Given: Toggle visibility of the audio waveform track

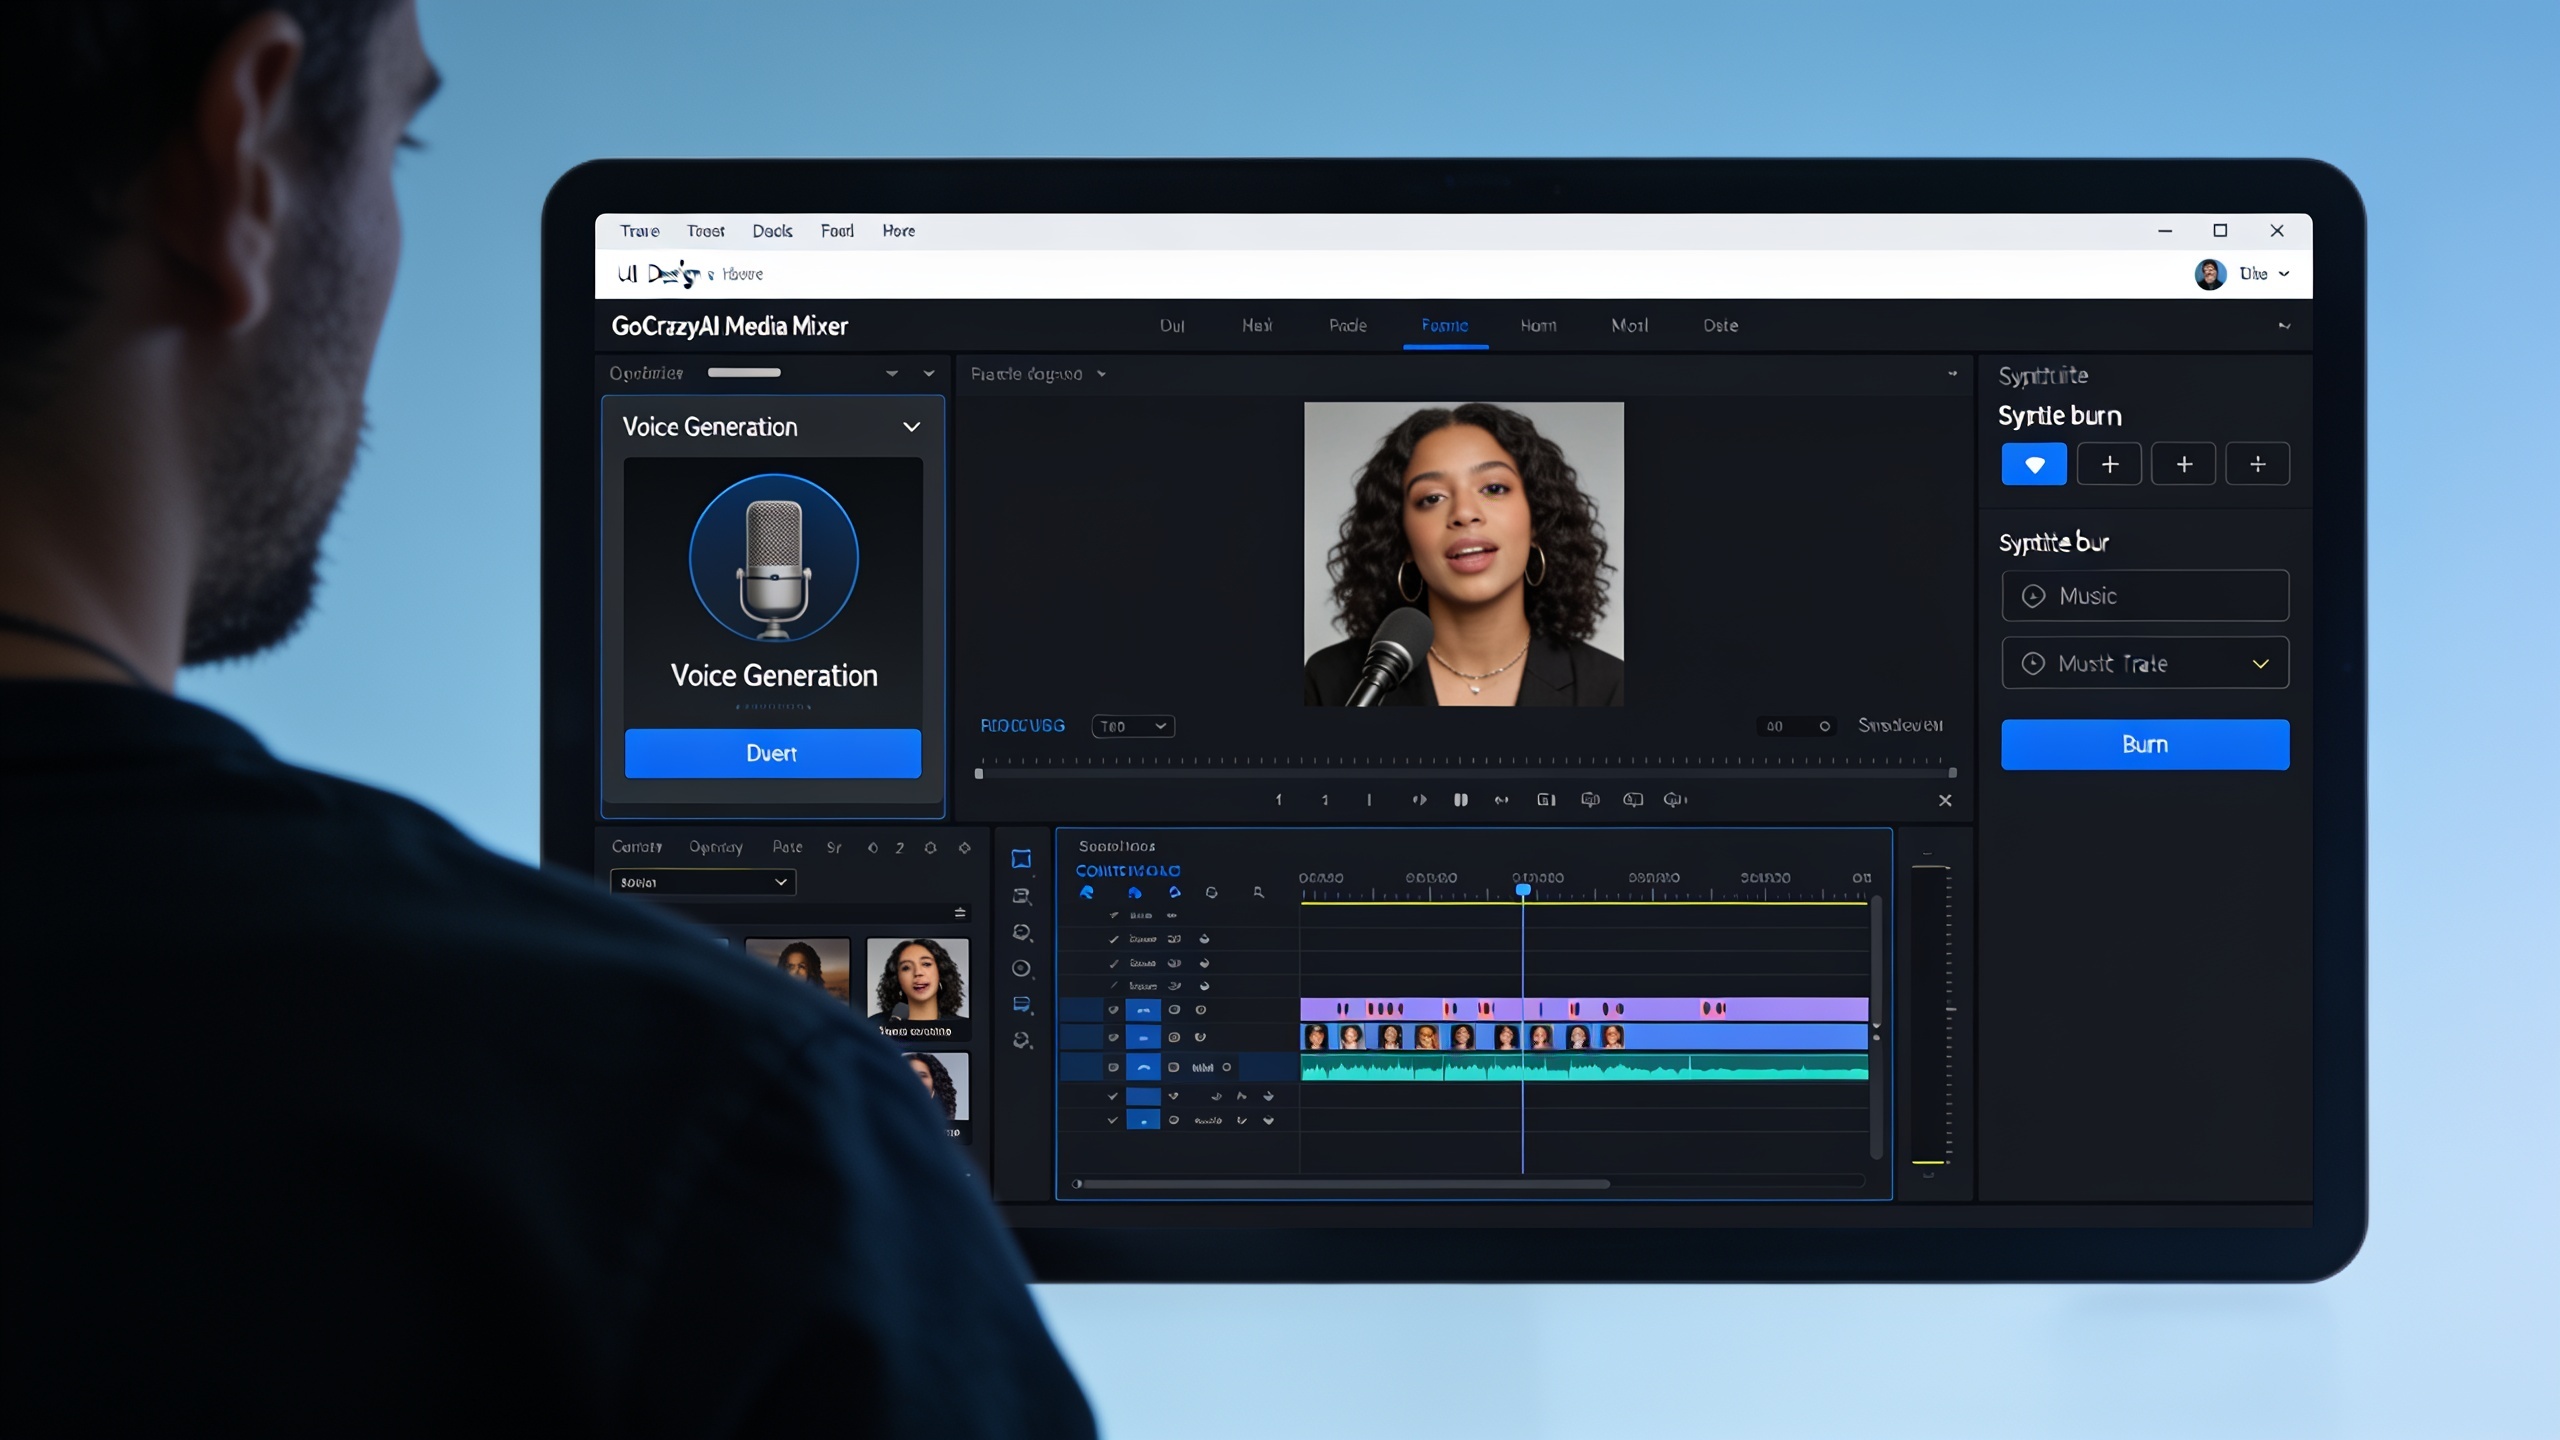Looking at the screenshot, I should pyautogui.click(x=1113, y=1067).
